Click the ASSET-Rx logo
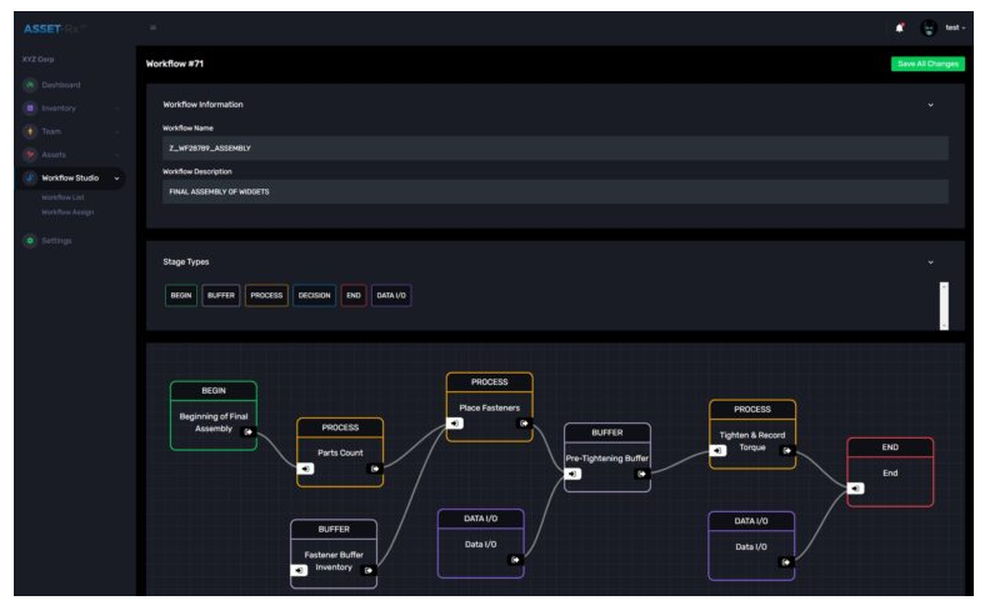 pyautogui.click(x=54, y=29)
